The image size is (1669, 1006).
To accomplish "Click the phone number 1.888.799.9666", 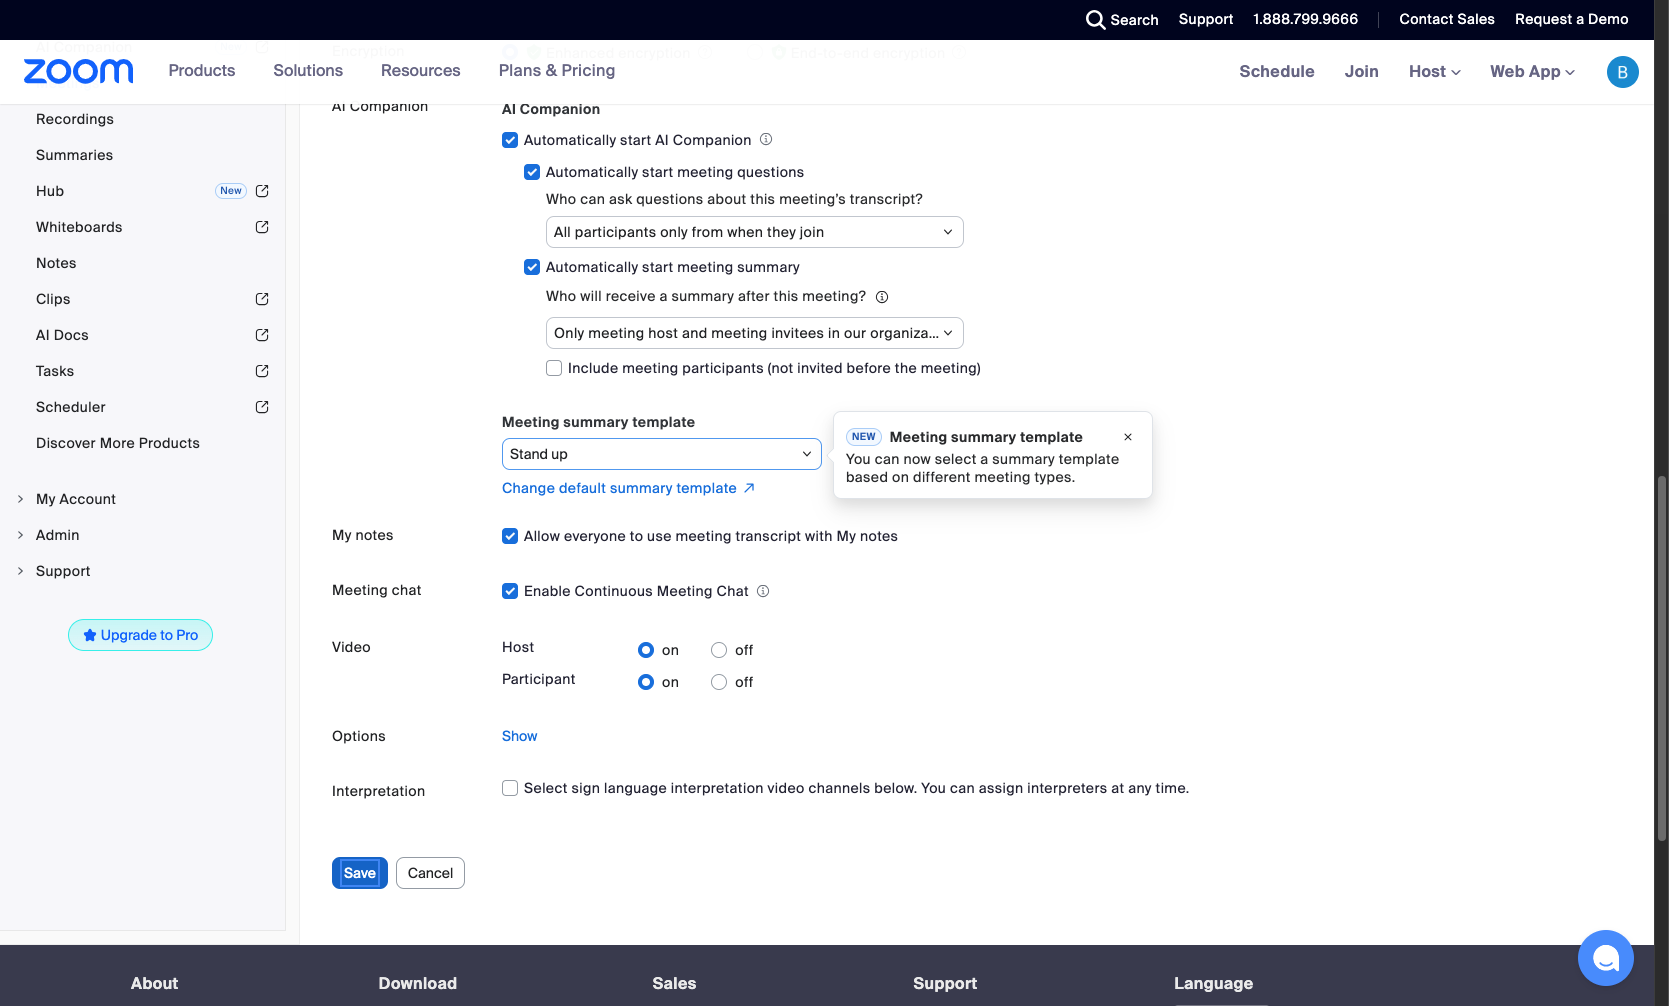I will (x=1306, y=19).
